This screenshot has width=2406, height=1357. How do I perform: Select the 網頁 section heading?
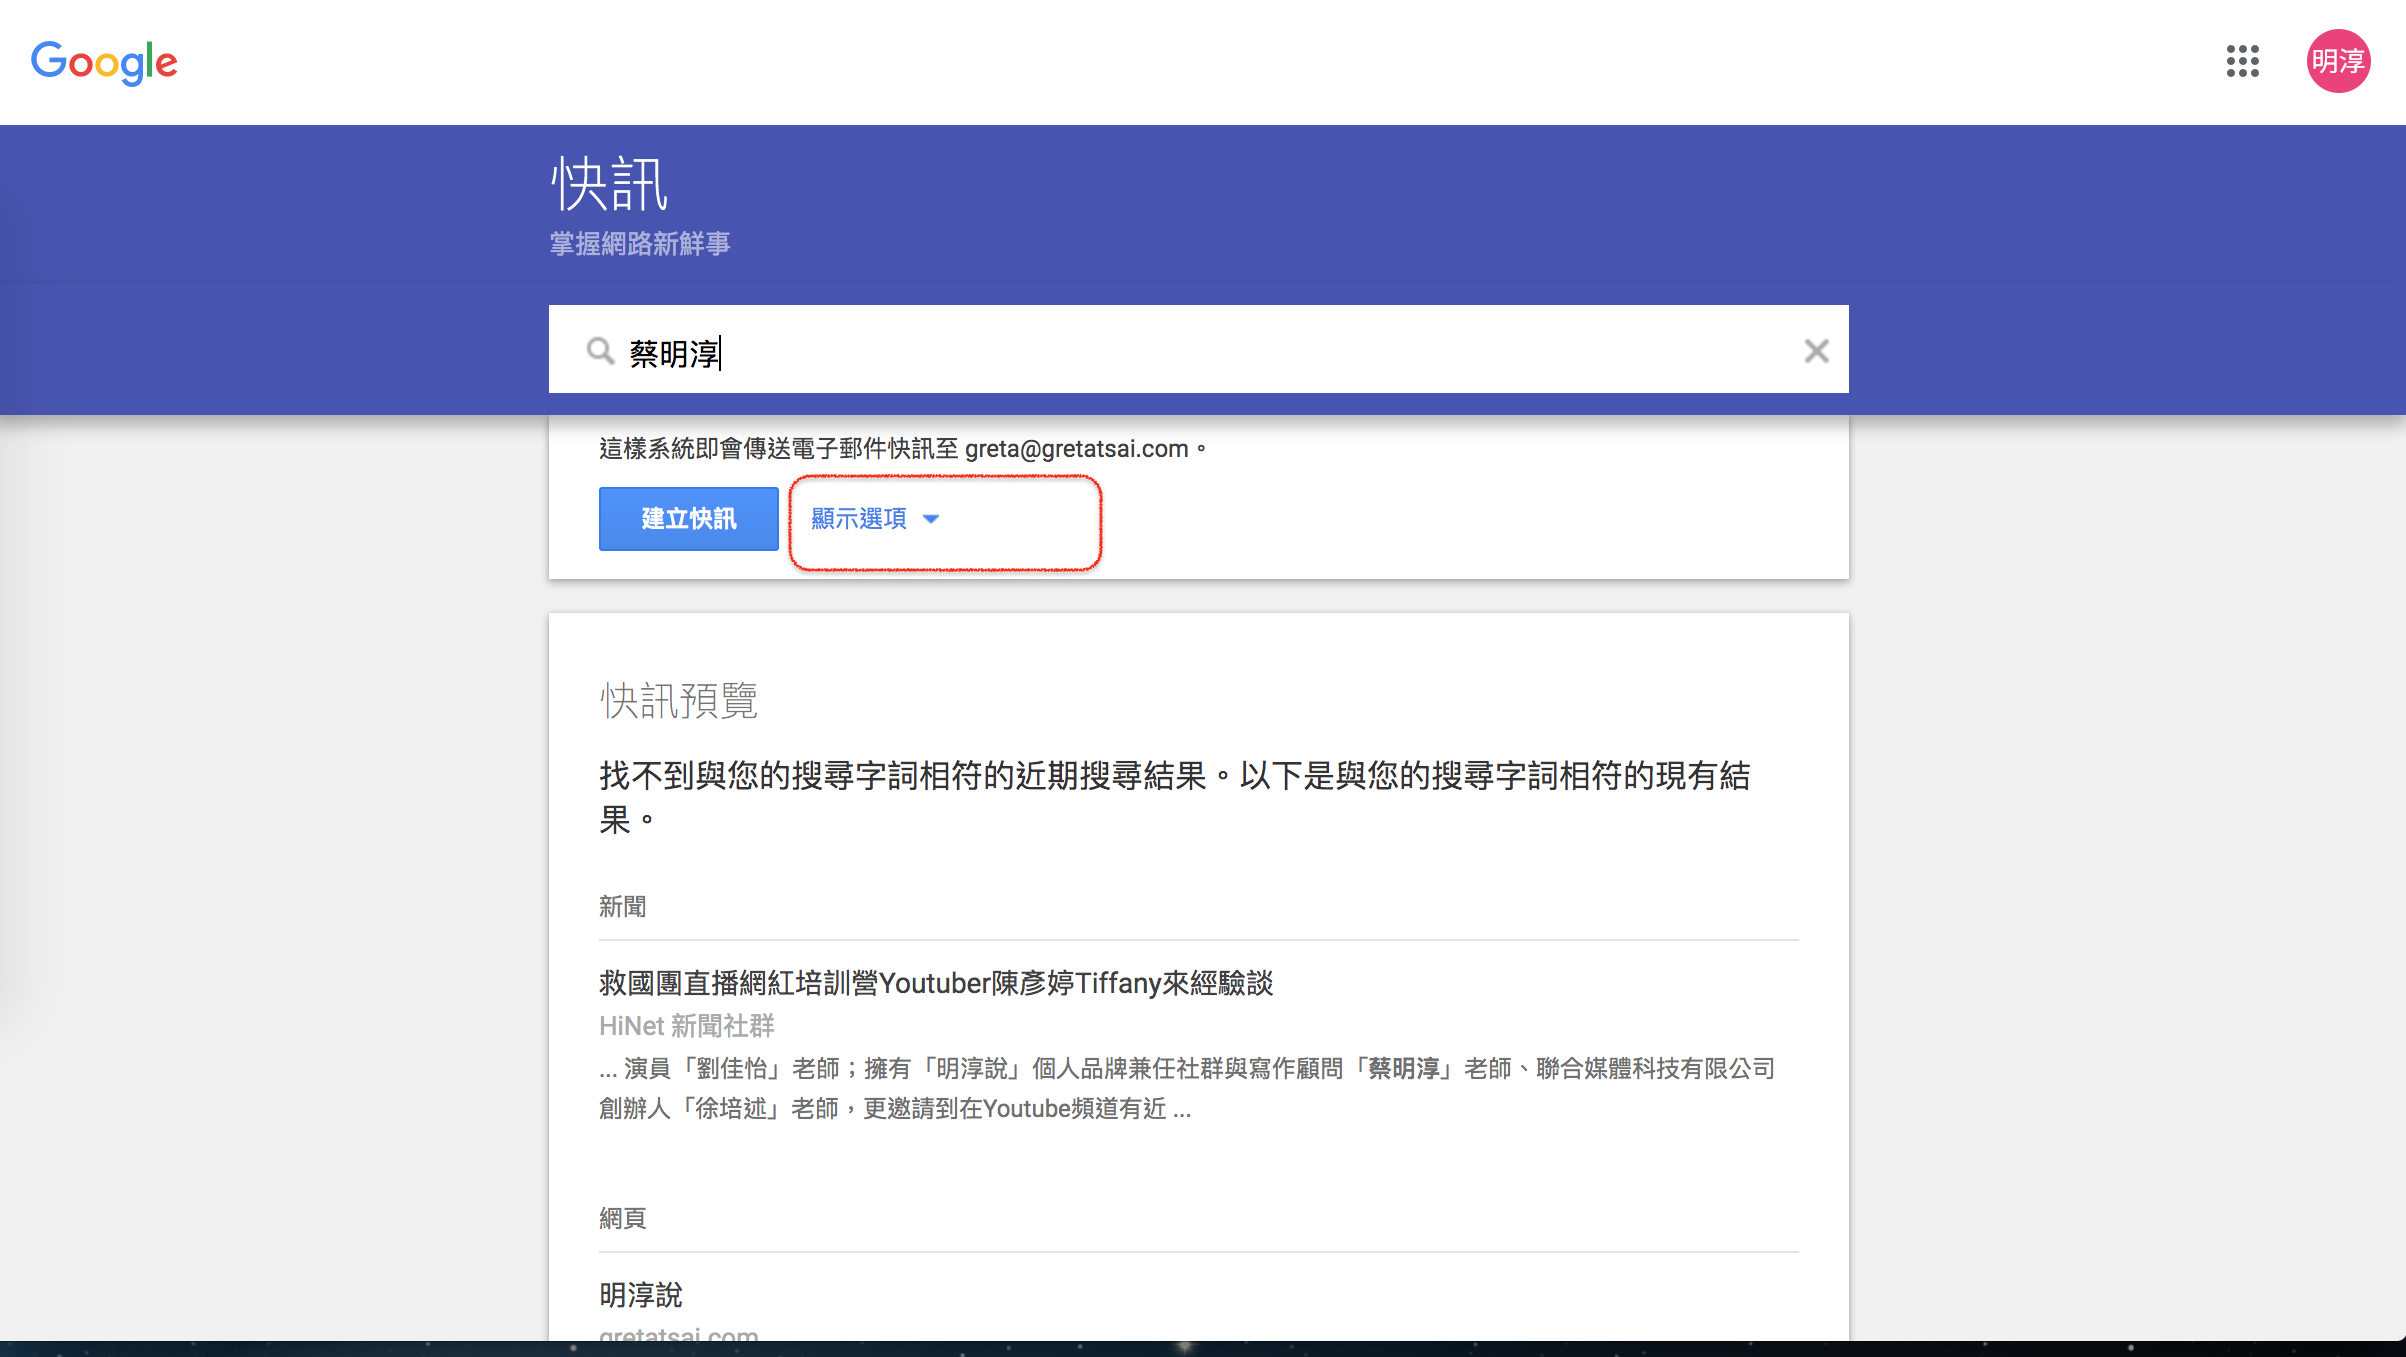[622, 1218]
